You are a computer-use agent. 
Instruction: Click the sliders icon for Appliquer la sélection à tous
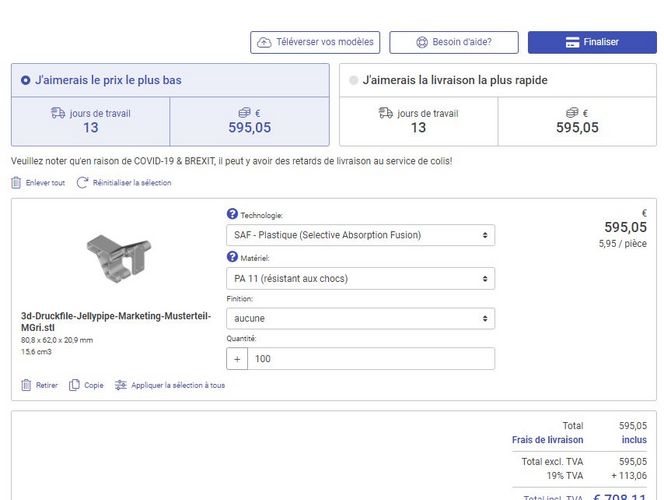tap(121, 385)
